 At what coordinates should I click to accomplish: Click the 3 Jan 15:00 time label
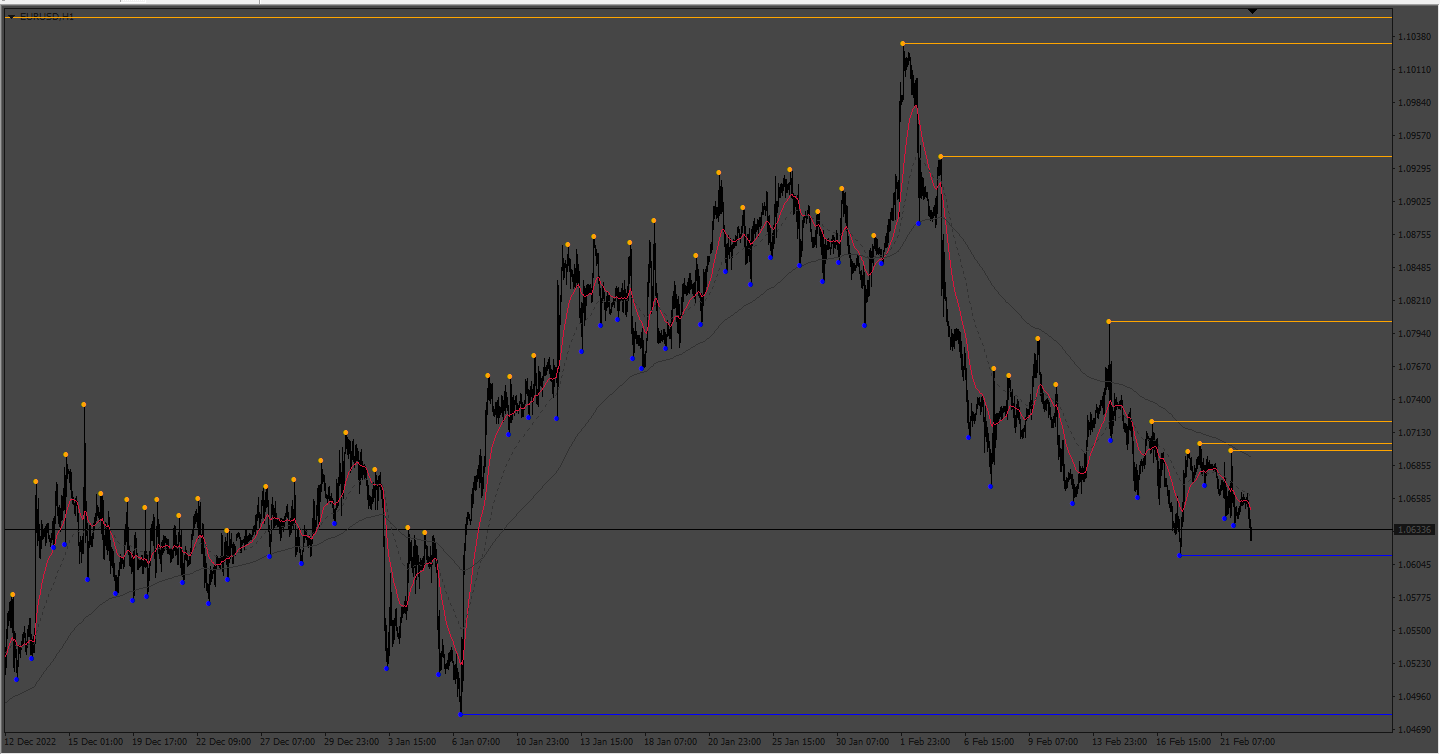pyautogui.click(x=413, y=743)
